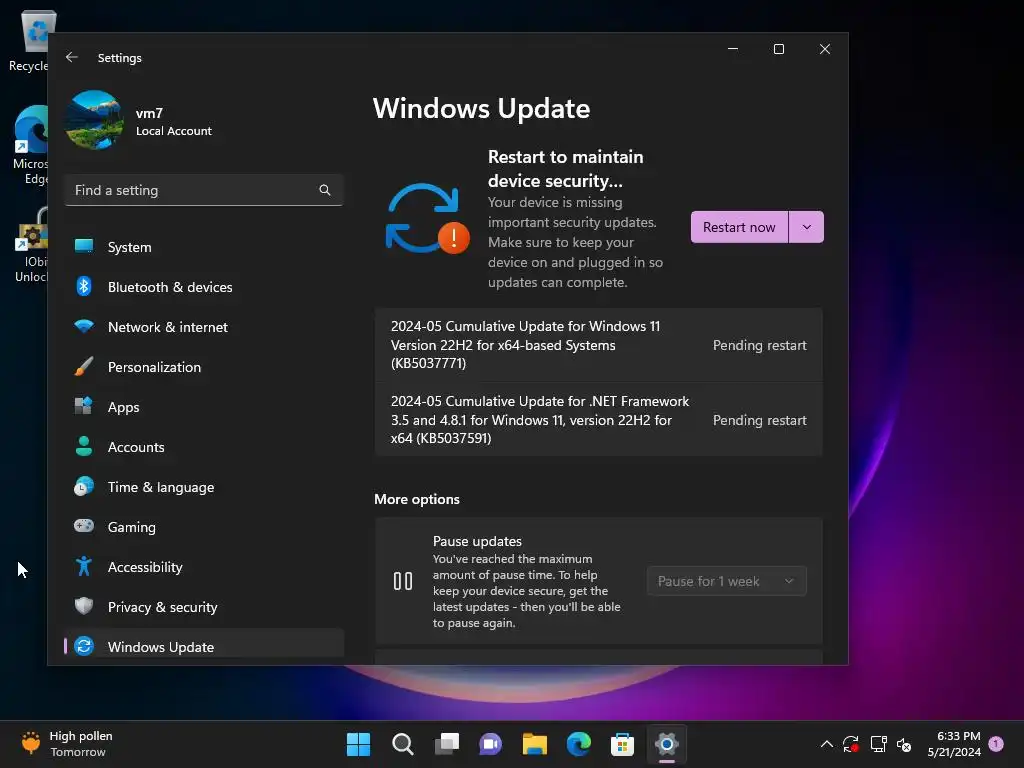Open Accounts settings
Screen dimensions: 1024x768
(204, 447)
